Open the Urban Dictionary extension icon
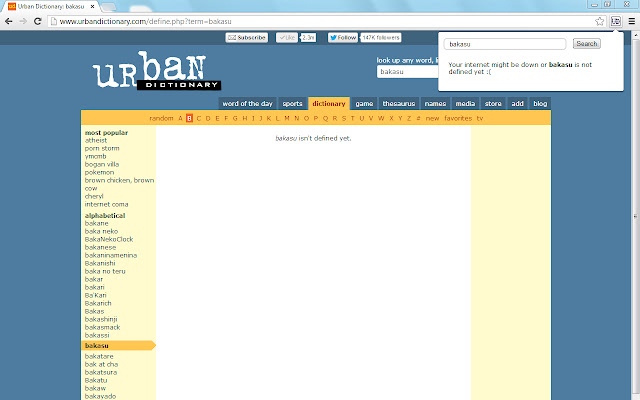Viewport: 640px width, 400px height. point(616,21)
